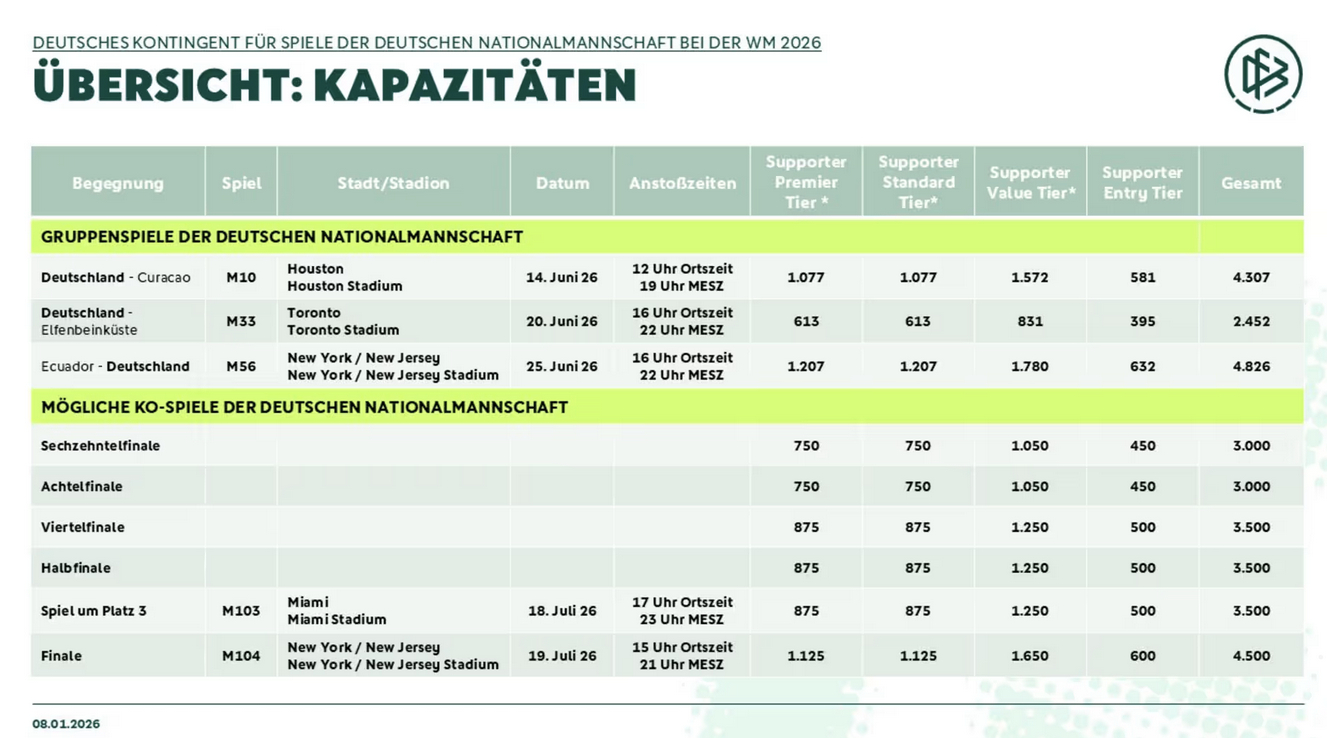This screenshot has width=1327, height=738.
Task: Click the Supporter Premier Tier header
Action: click(x=806, y=182)
